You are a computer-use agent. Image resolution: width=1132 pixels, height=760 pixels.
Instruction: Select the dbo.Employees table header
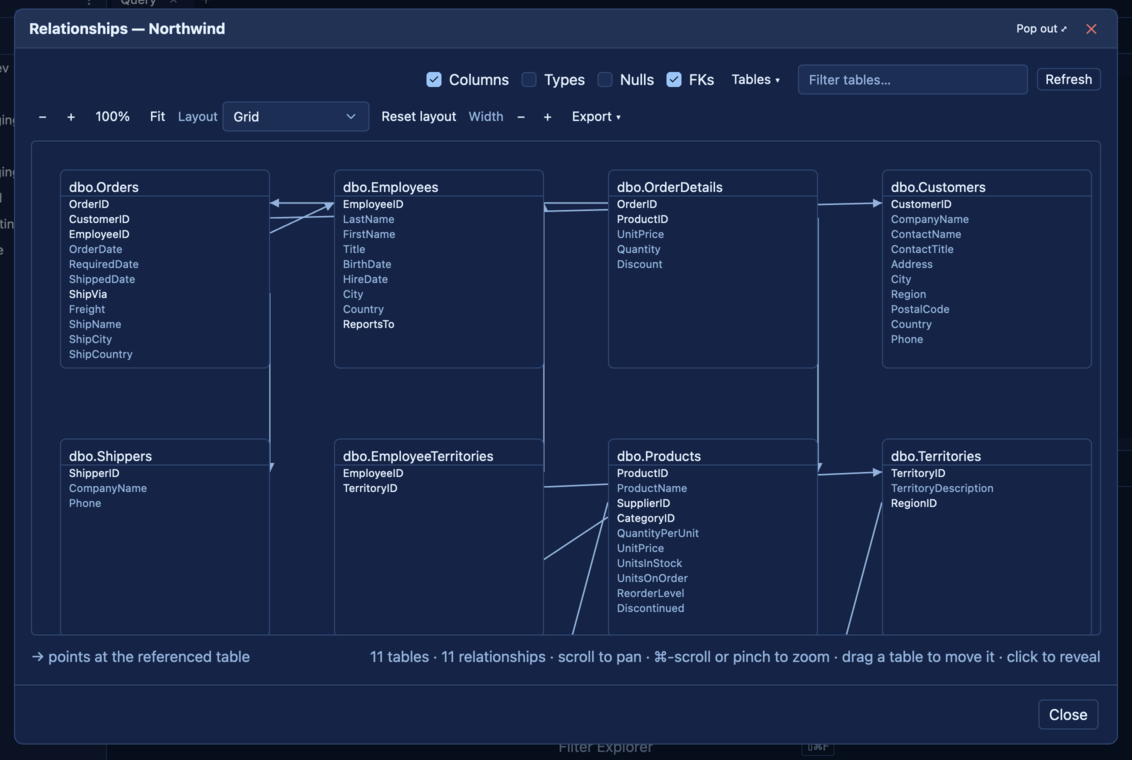coord(439,186)
